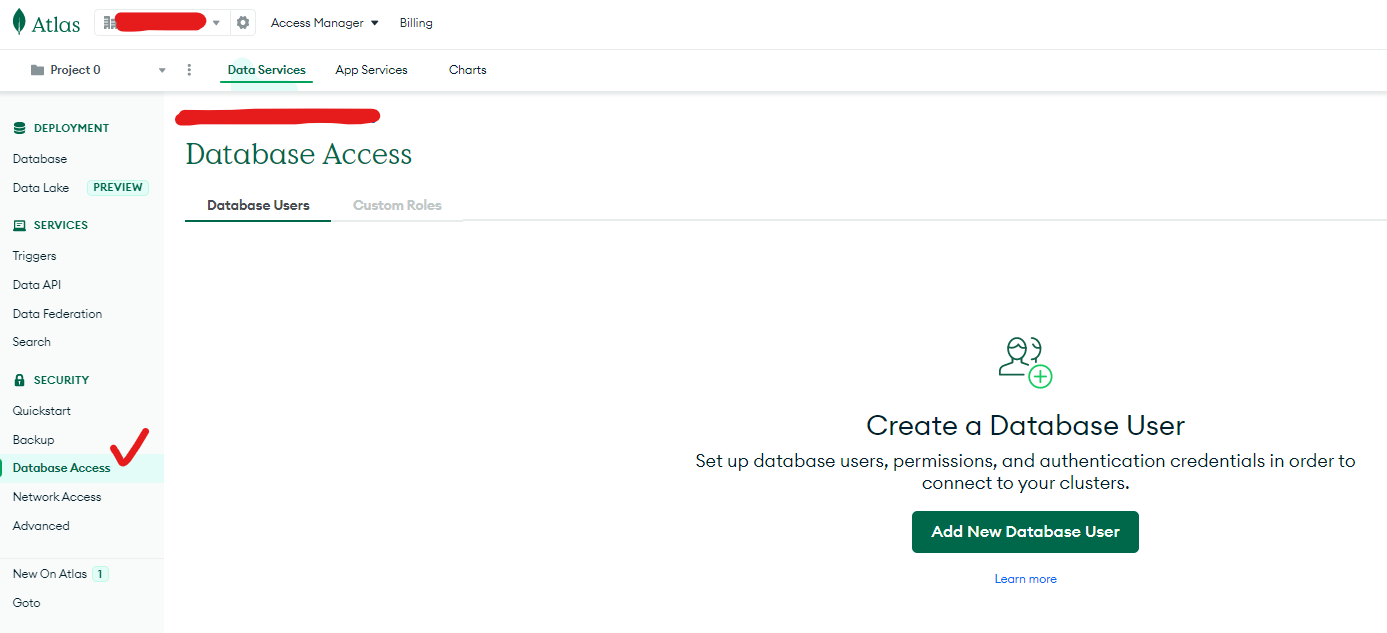Click Add New Database User button
Screen dimensions: 1387x633
pyautogui.click(x=1025, y=532)
